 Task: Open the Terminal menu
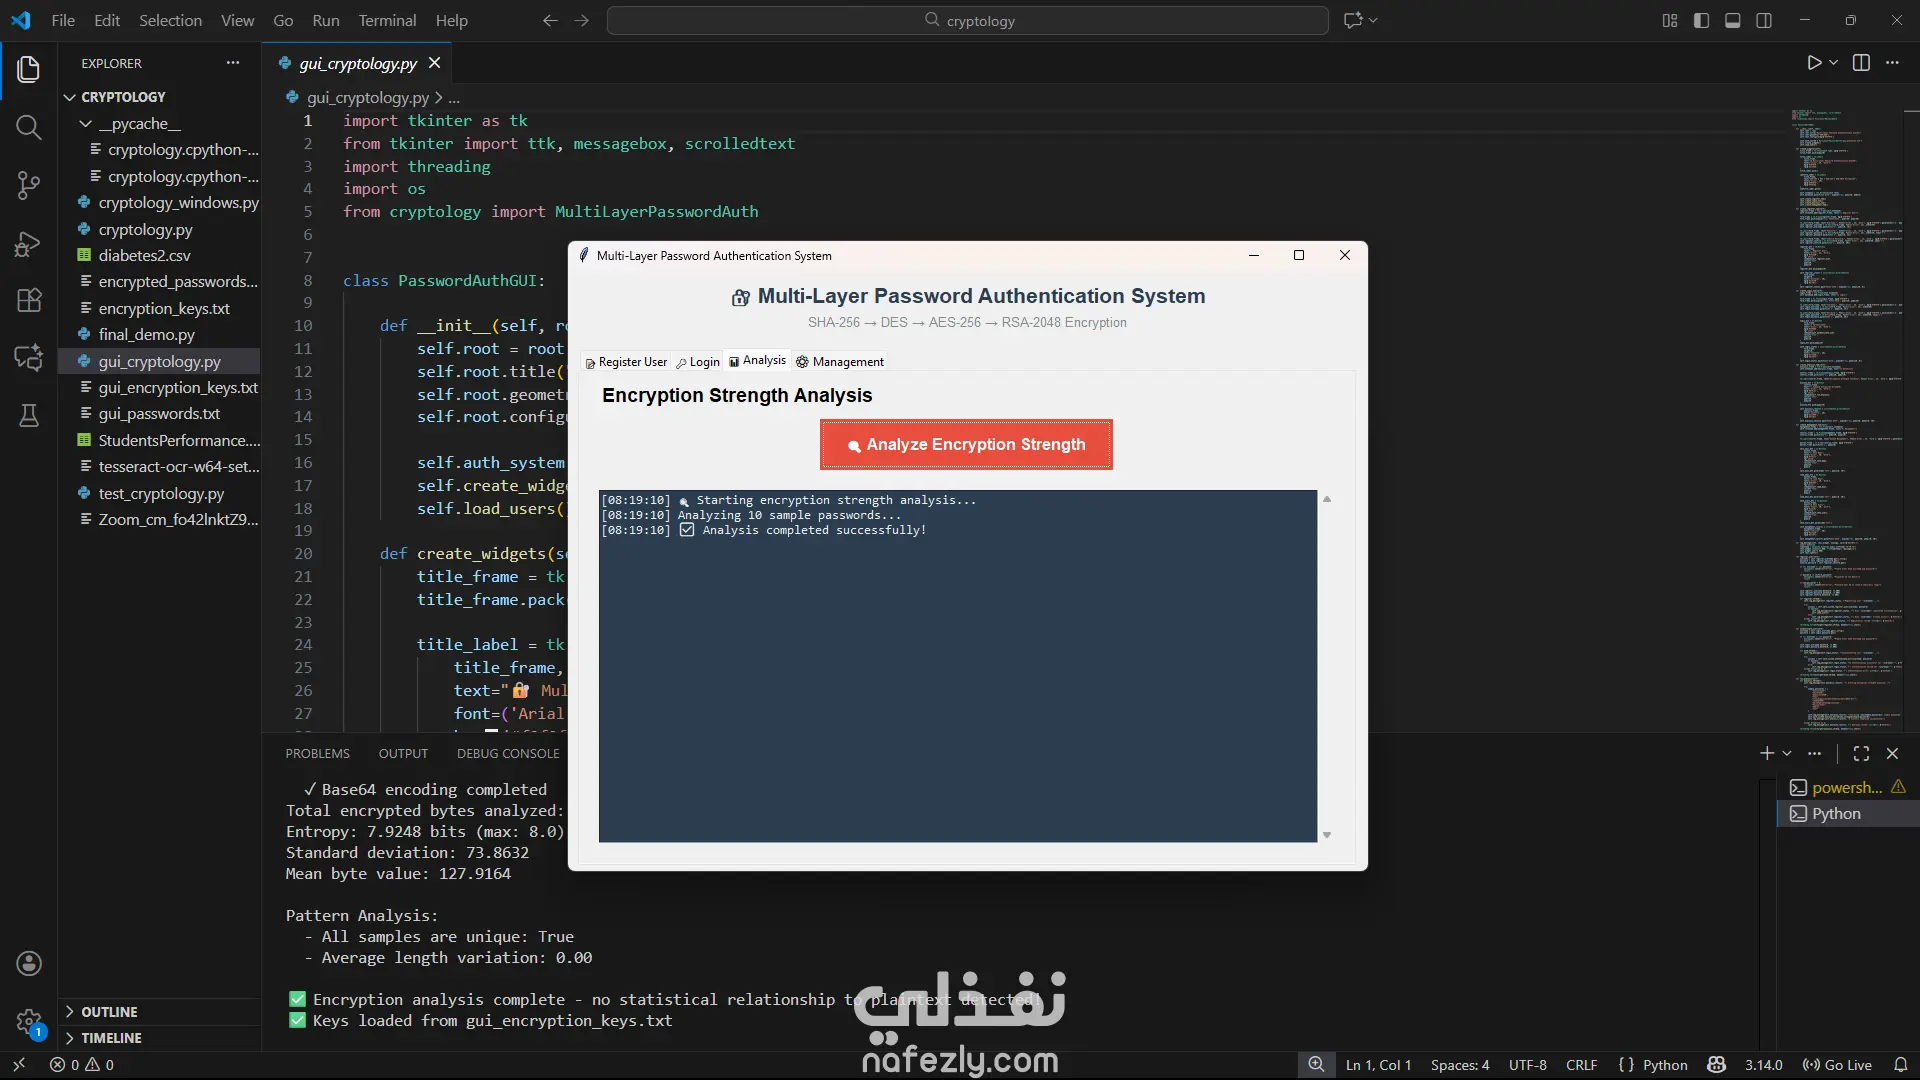(387, 20)
